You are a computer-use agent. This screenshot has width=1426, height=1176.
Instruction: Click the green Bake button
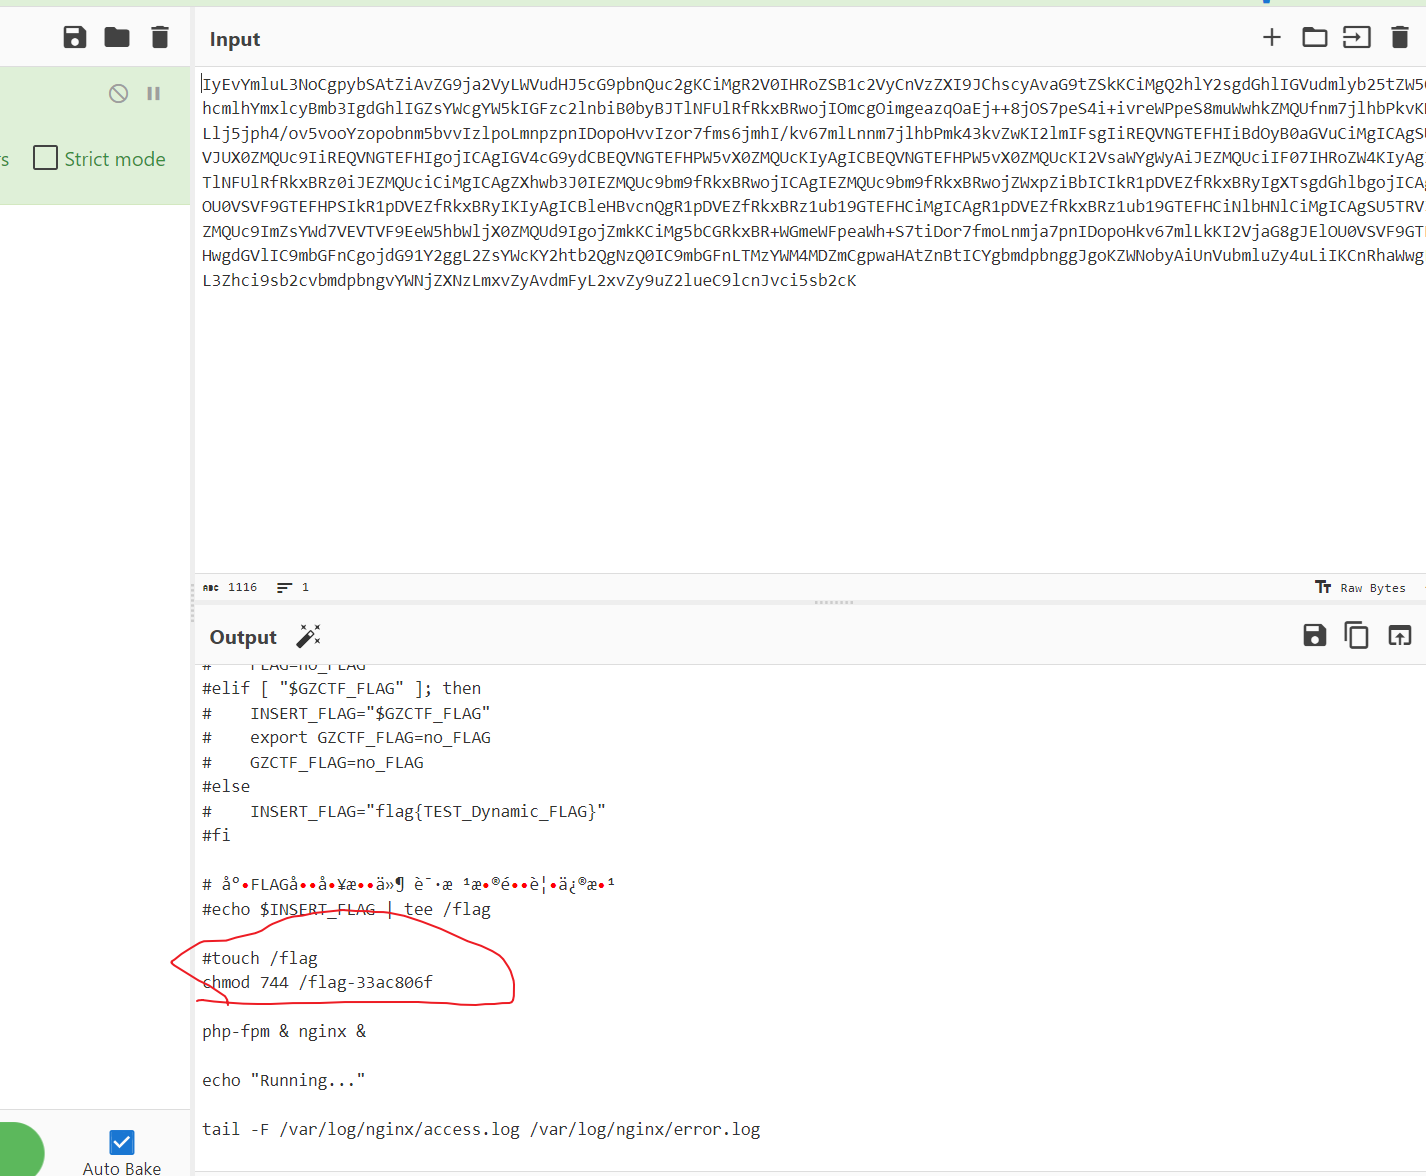click(x=20, y=1150)
